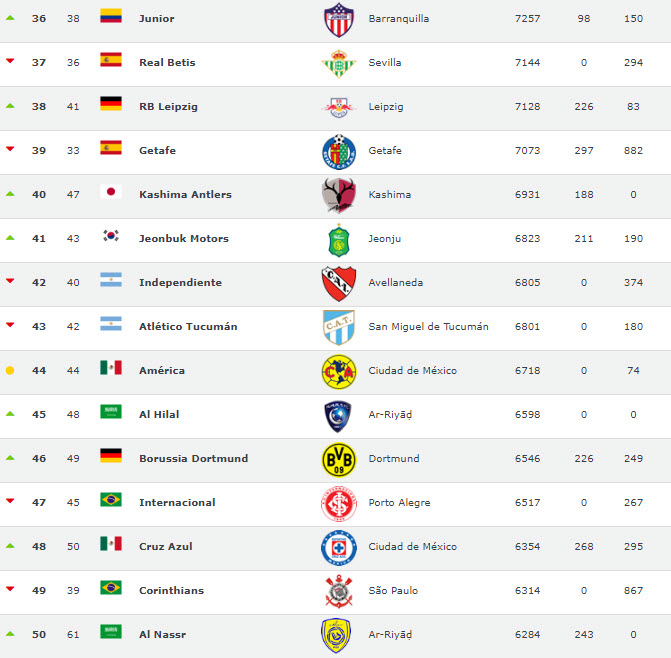Click the RB Leipzig club logo
This screenshot has height=658, width=671.
[339, 107]
